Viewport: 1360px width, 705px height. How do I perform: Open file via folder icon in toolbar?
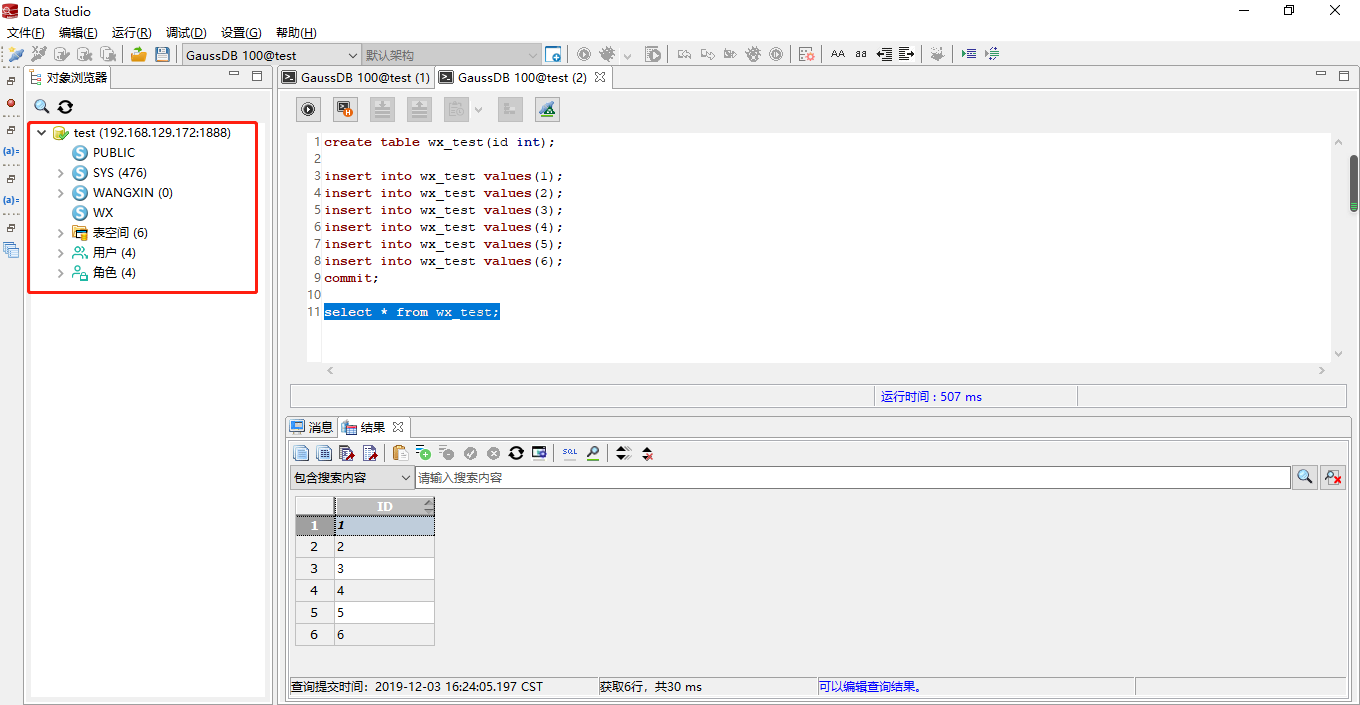139,54
